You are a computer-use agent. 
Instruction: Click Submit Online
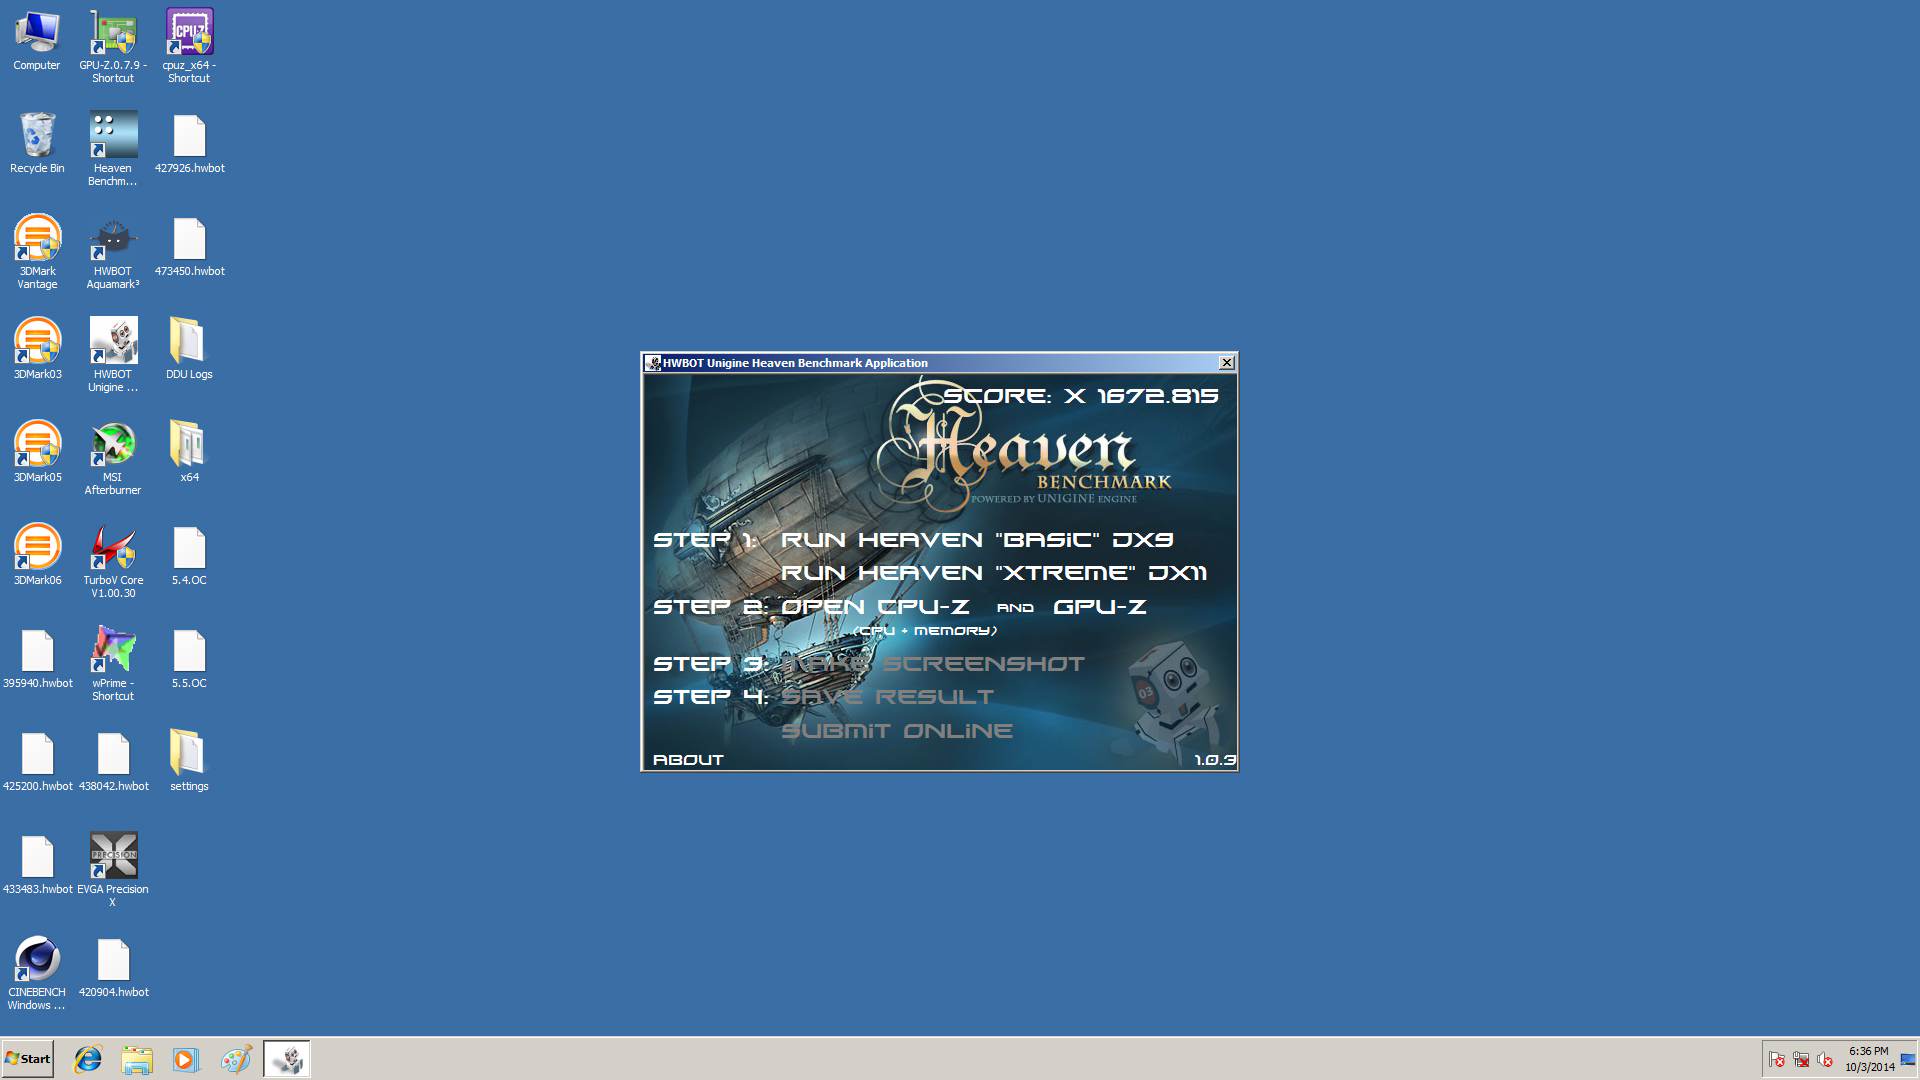tap(897, 730)
